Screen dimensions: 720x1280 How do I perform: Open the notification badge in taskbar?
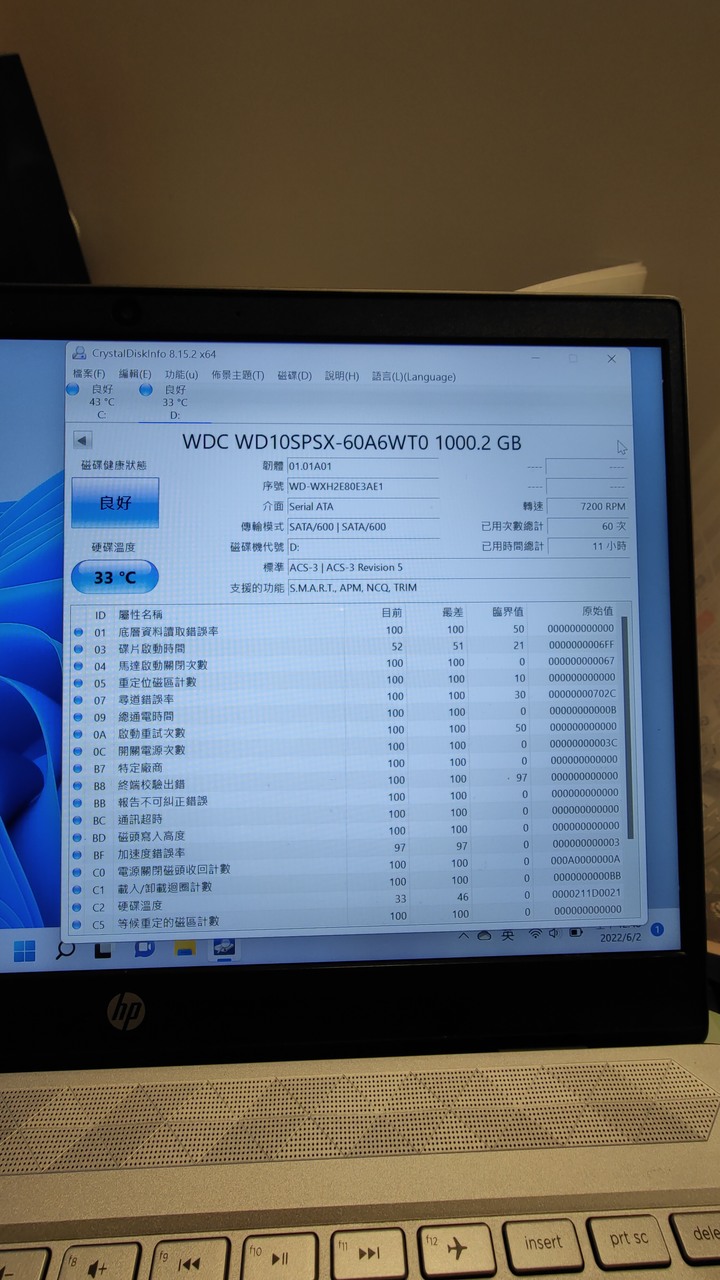click(x=657, y=929)
